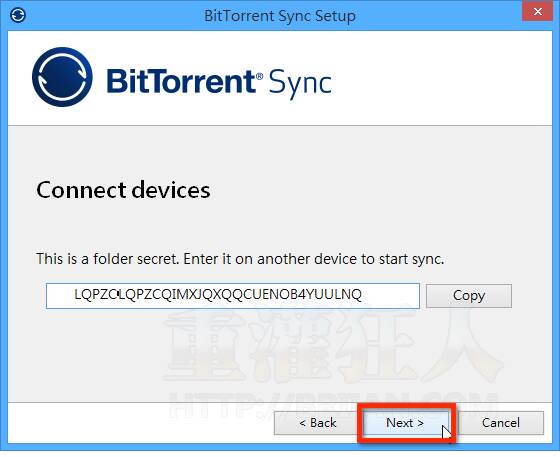Return to previous step using < Back
This screenshot has height=457, width=560.
[x=317, y=423]
